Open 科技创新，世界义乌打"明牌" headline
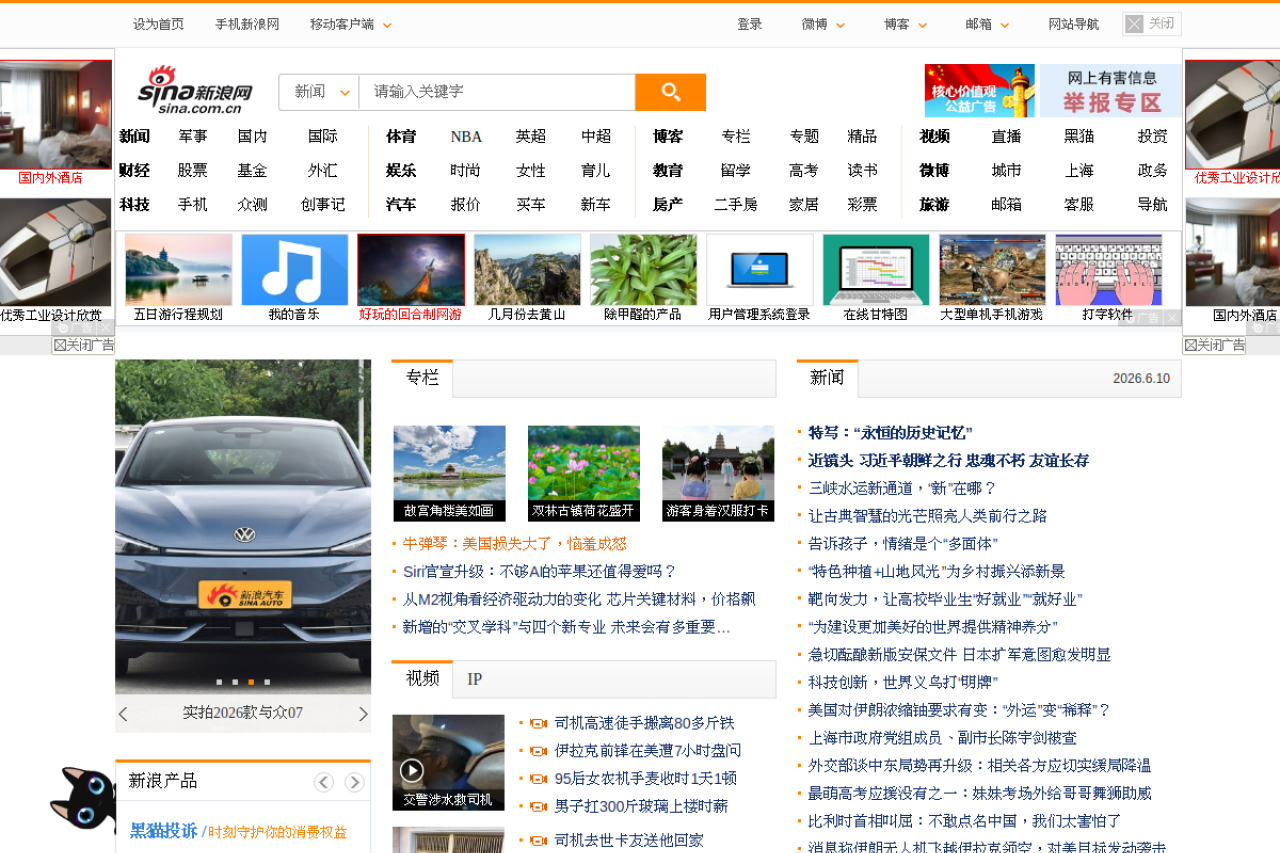 903,682
